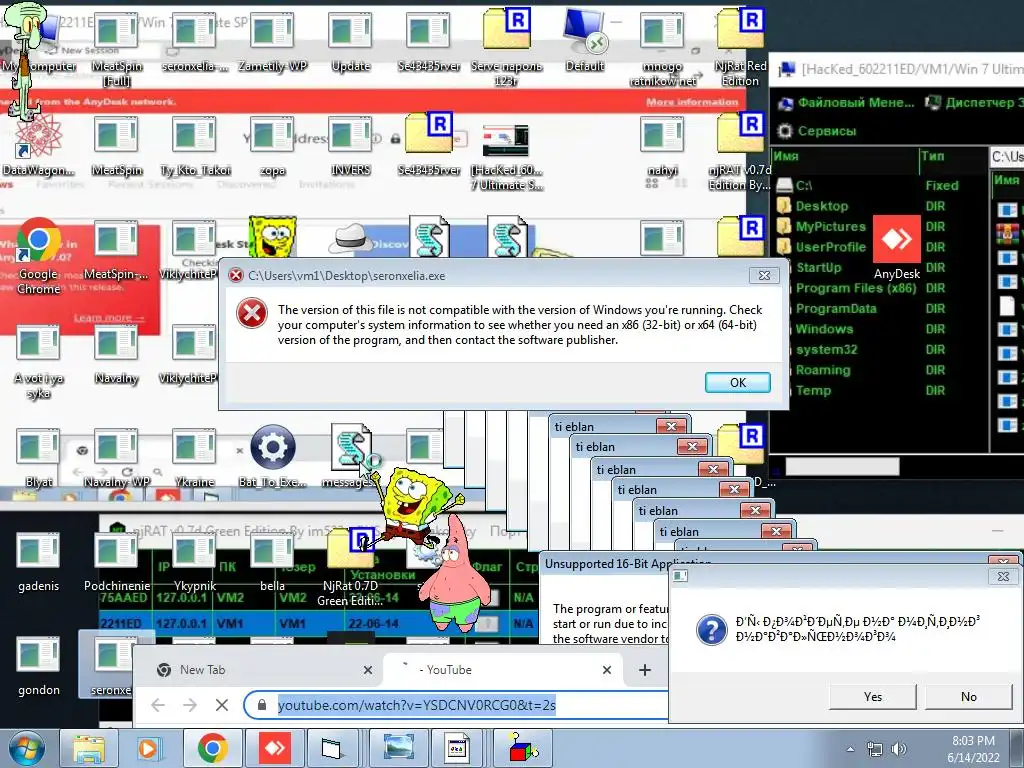Open the Default remote desktop icon

tap(584, 42)
